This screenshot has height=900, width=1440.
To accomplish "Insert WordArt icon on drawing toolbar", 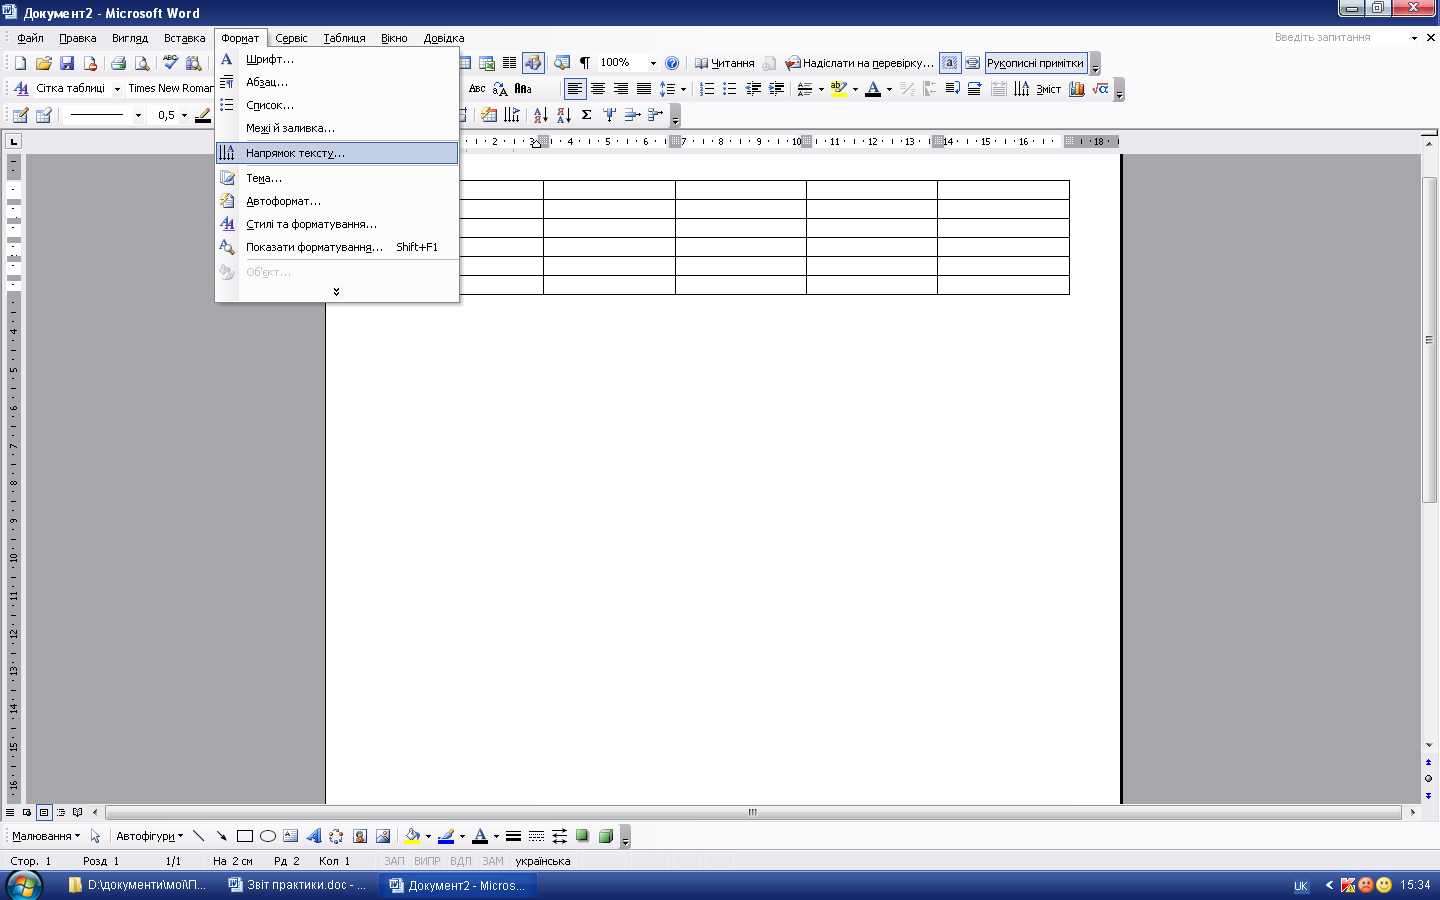I will pyautogui.click(x=314, y=836).
